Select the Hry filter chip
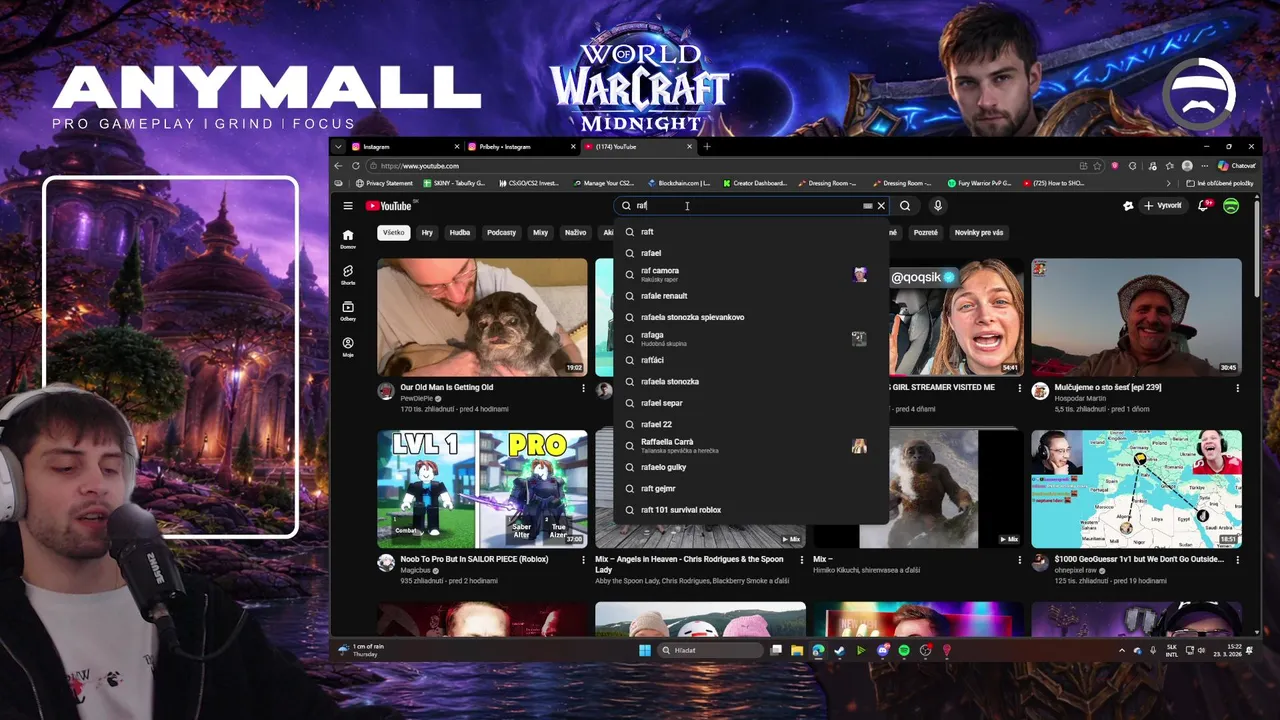The width and height of the screenshot is (1280, 720). point(427,233)
